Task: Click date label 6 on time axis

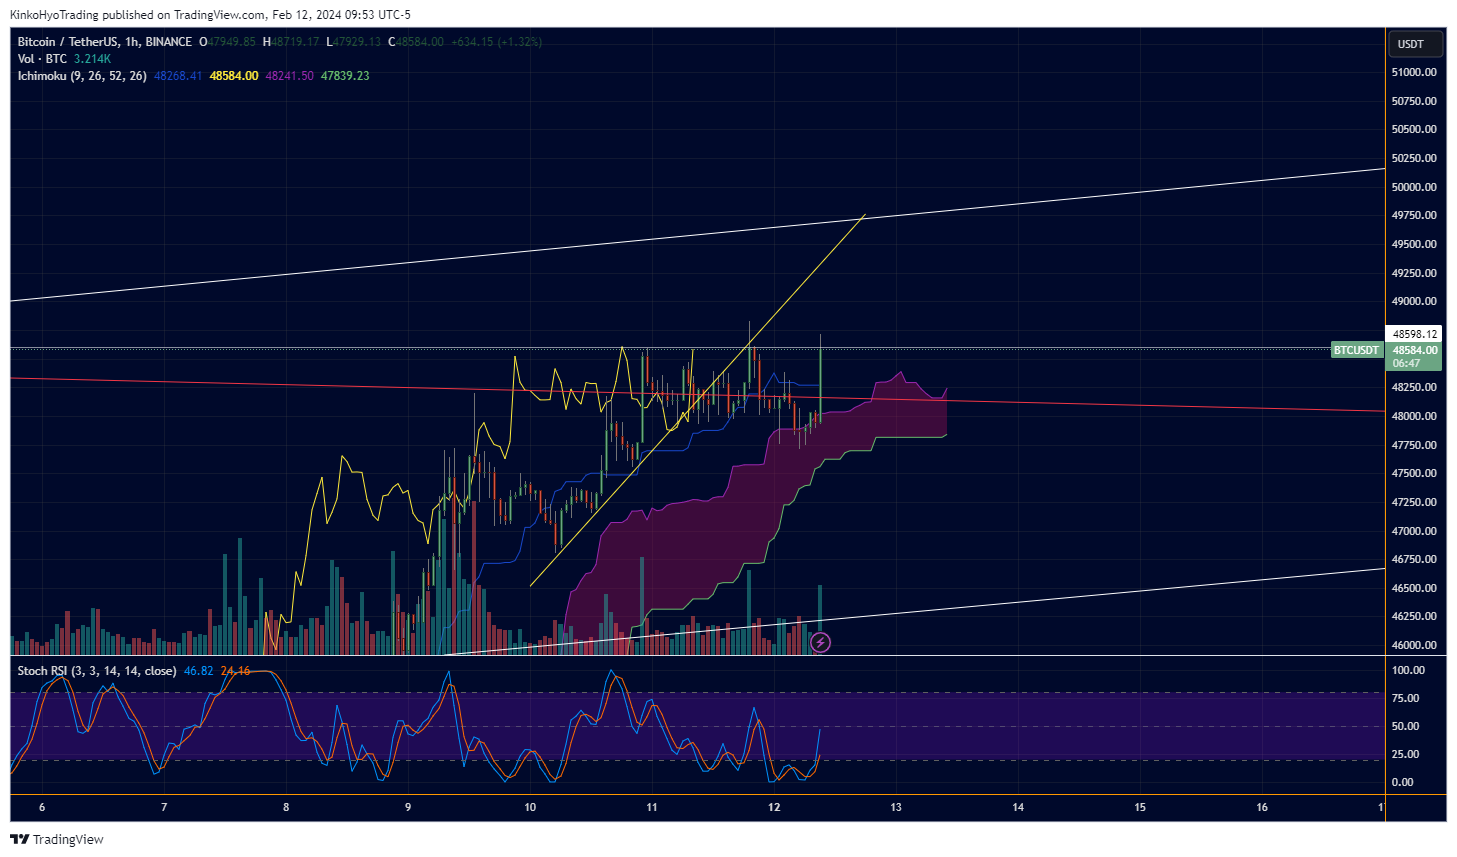Action: point(42,807)
